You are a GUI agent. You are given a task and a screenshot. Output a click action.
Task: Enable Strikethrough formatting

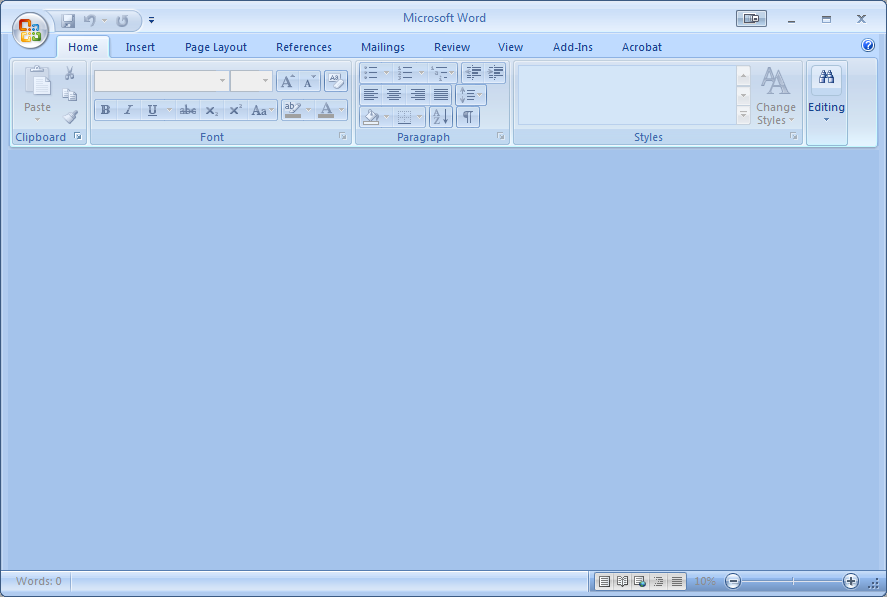(187, 110)
